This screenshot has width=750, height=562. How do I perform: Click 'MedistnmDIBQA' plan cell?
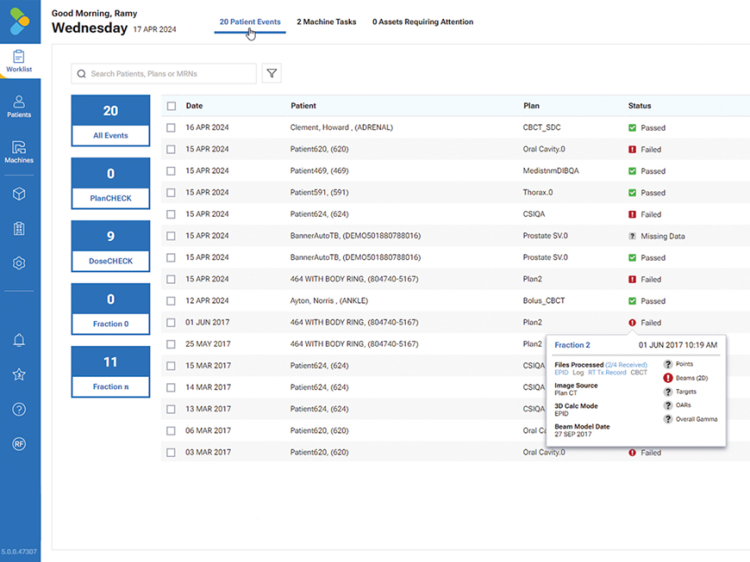[x=551, y=171]
